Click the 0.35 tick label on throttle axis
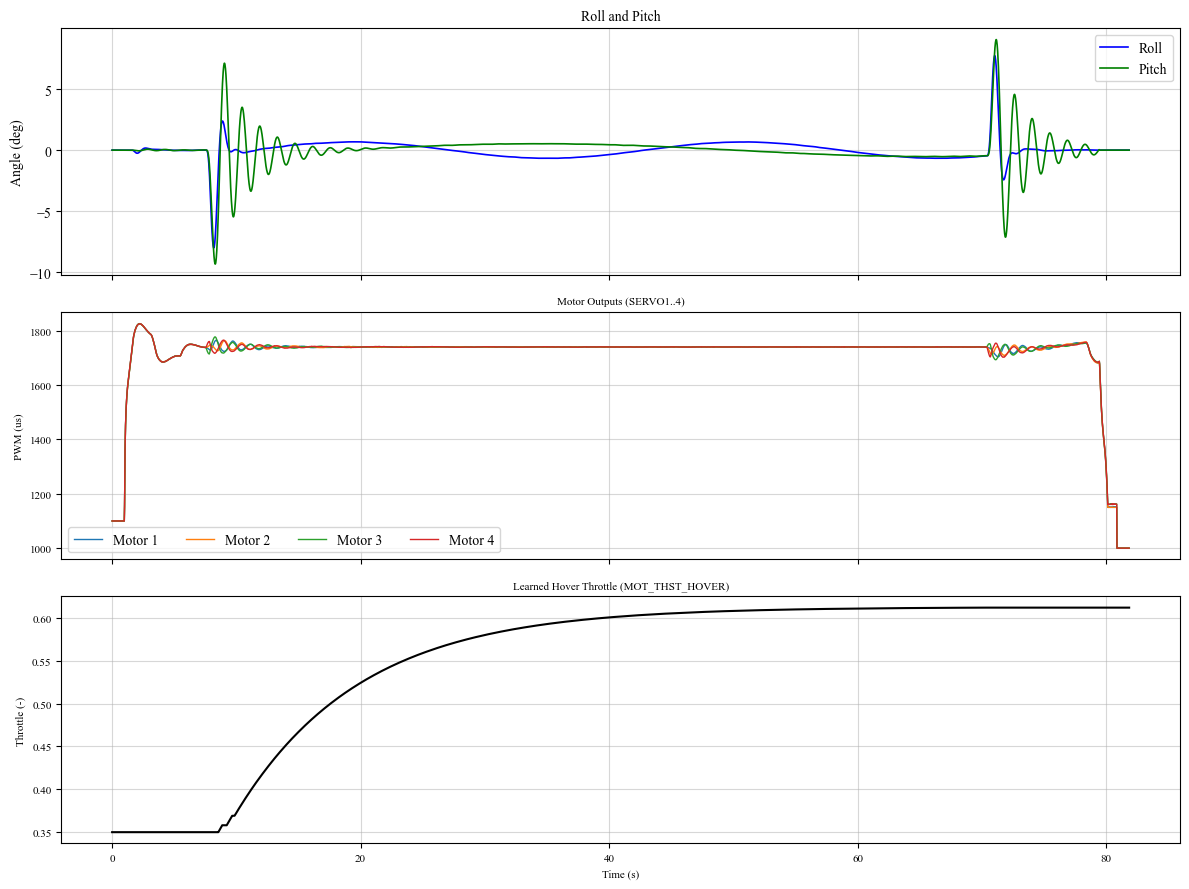This screenshot has width=1189, height=889. point(42,833)
